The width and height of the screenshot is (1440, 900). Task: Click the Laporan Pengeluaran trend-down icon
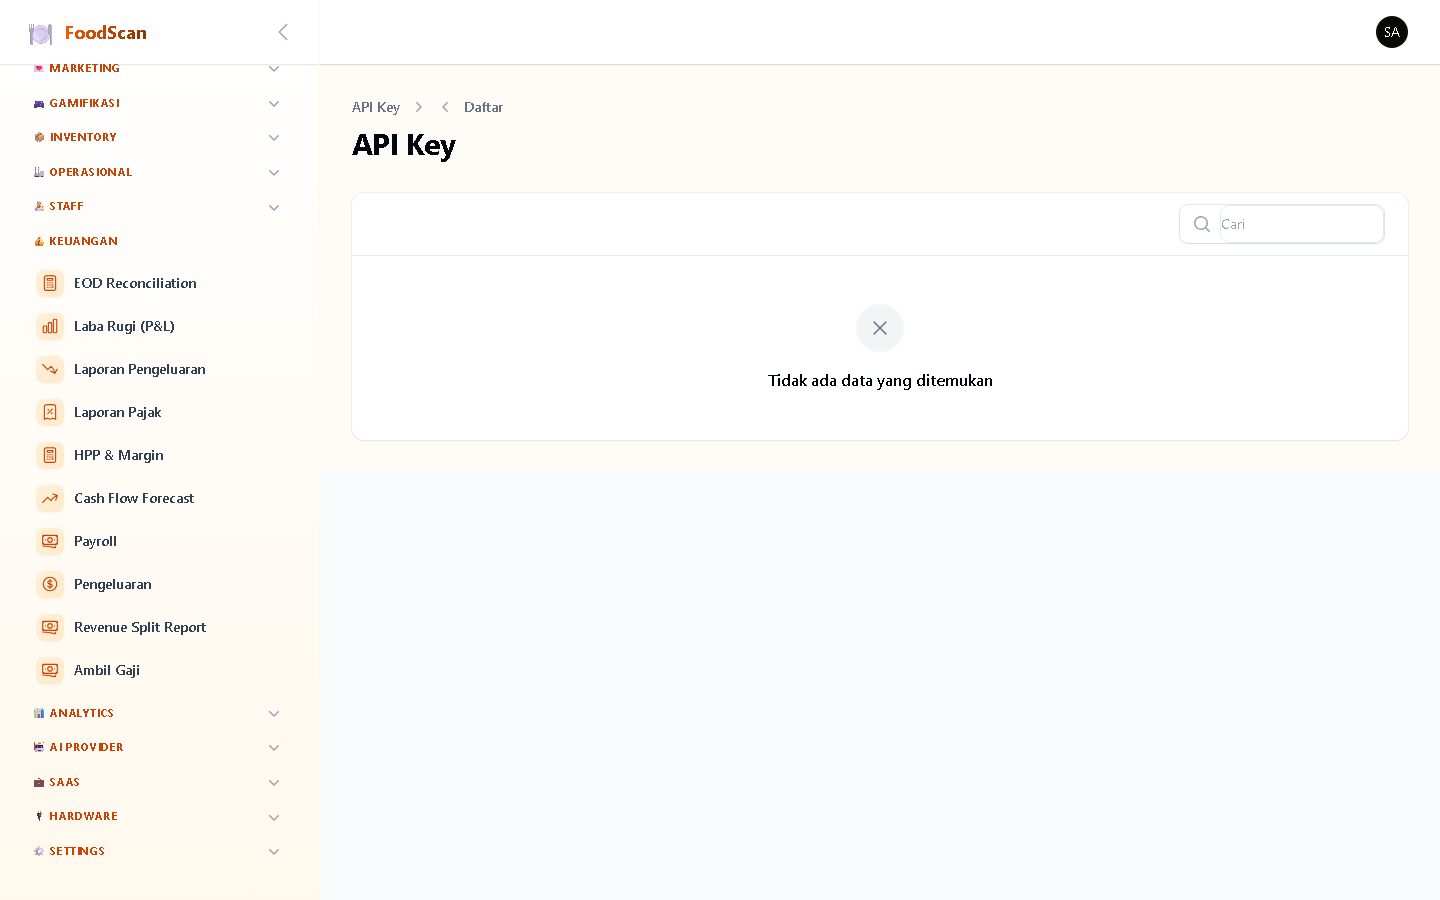(x=50, y=369)
